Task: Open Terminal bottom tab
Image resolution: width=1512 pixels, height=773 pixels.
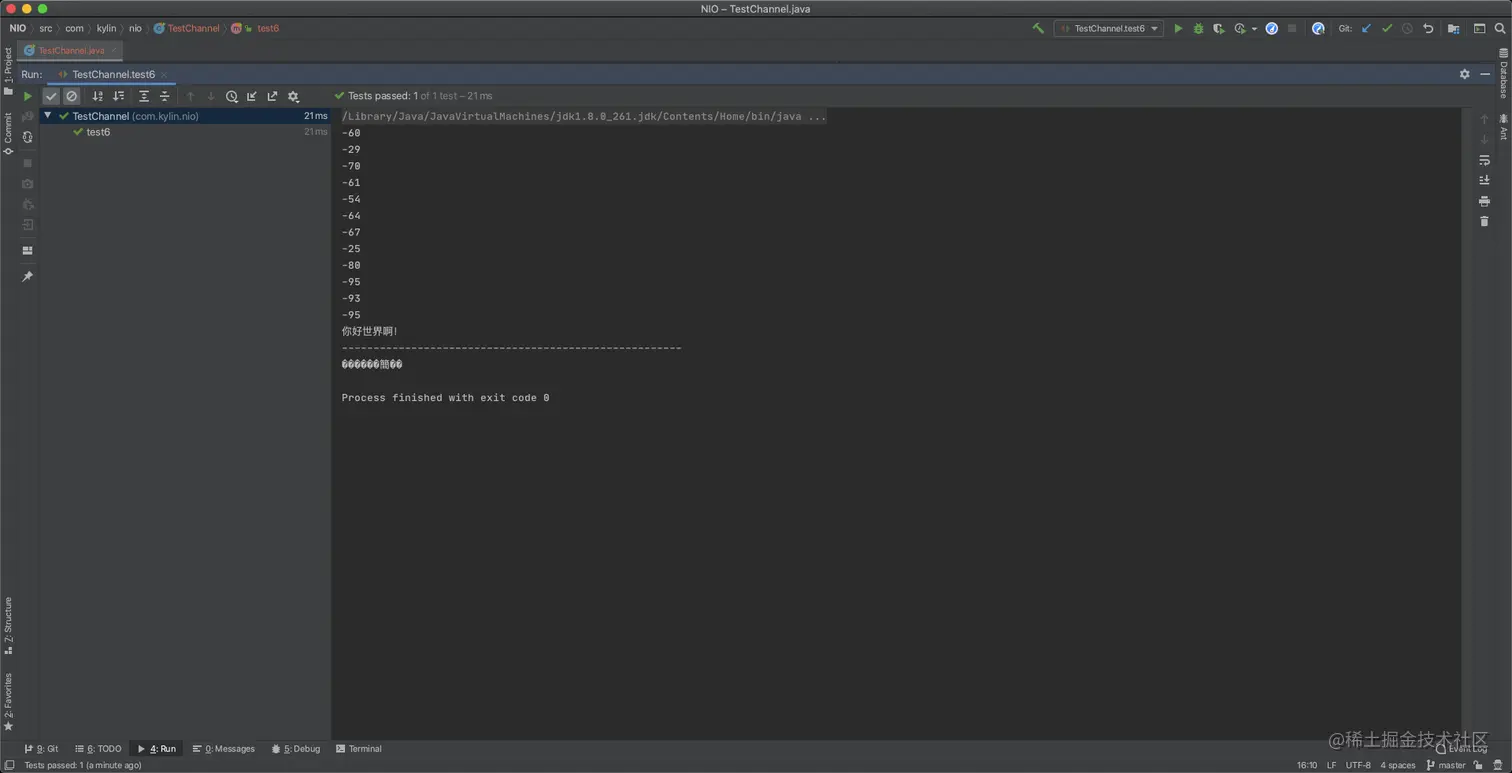Action: (359, 749)
